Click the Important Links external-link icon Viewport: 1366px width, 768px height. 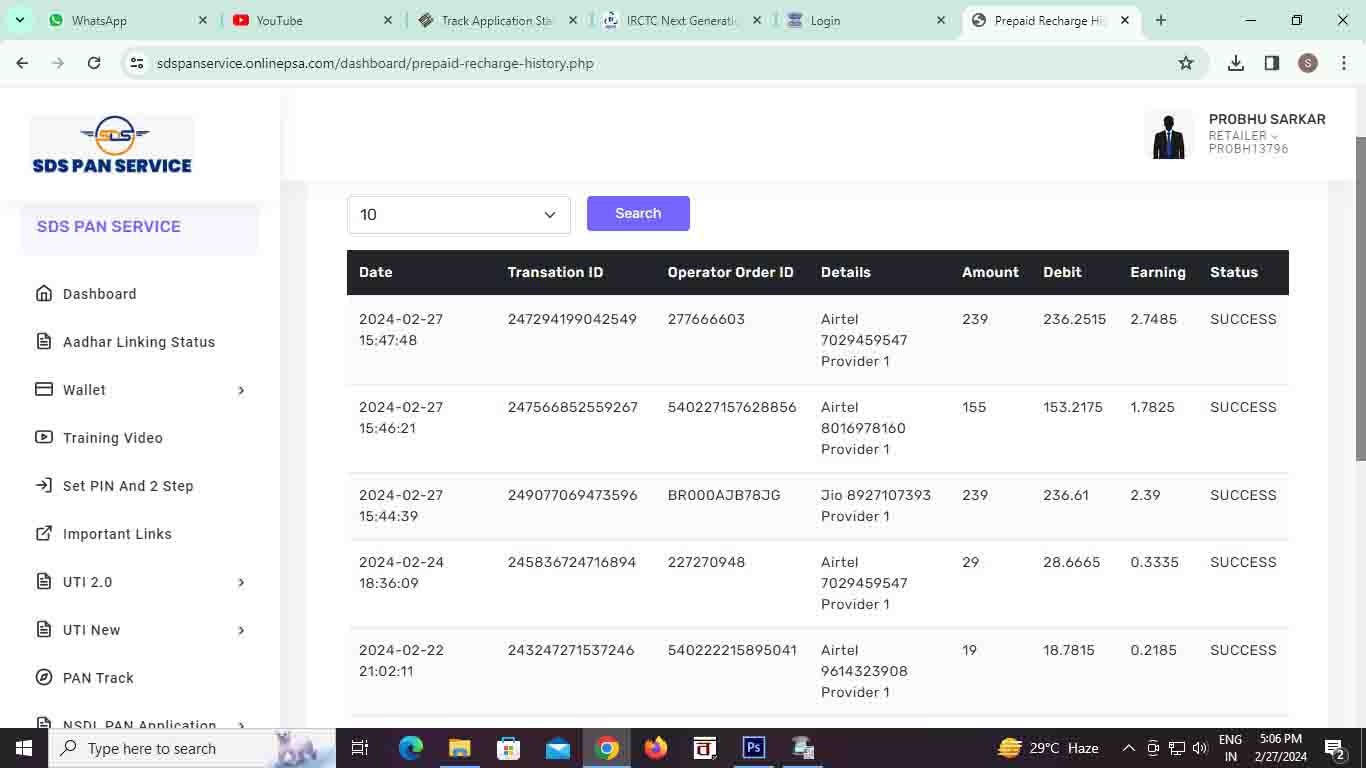tap(44, 534)
